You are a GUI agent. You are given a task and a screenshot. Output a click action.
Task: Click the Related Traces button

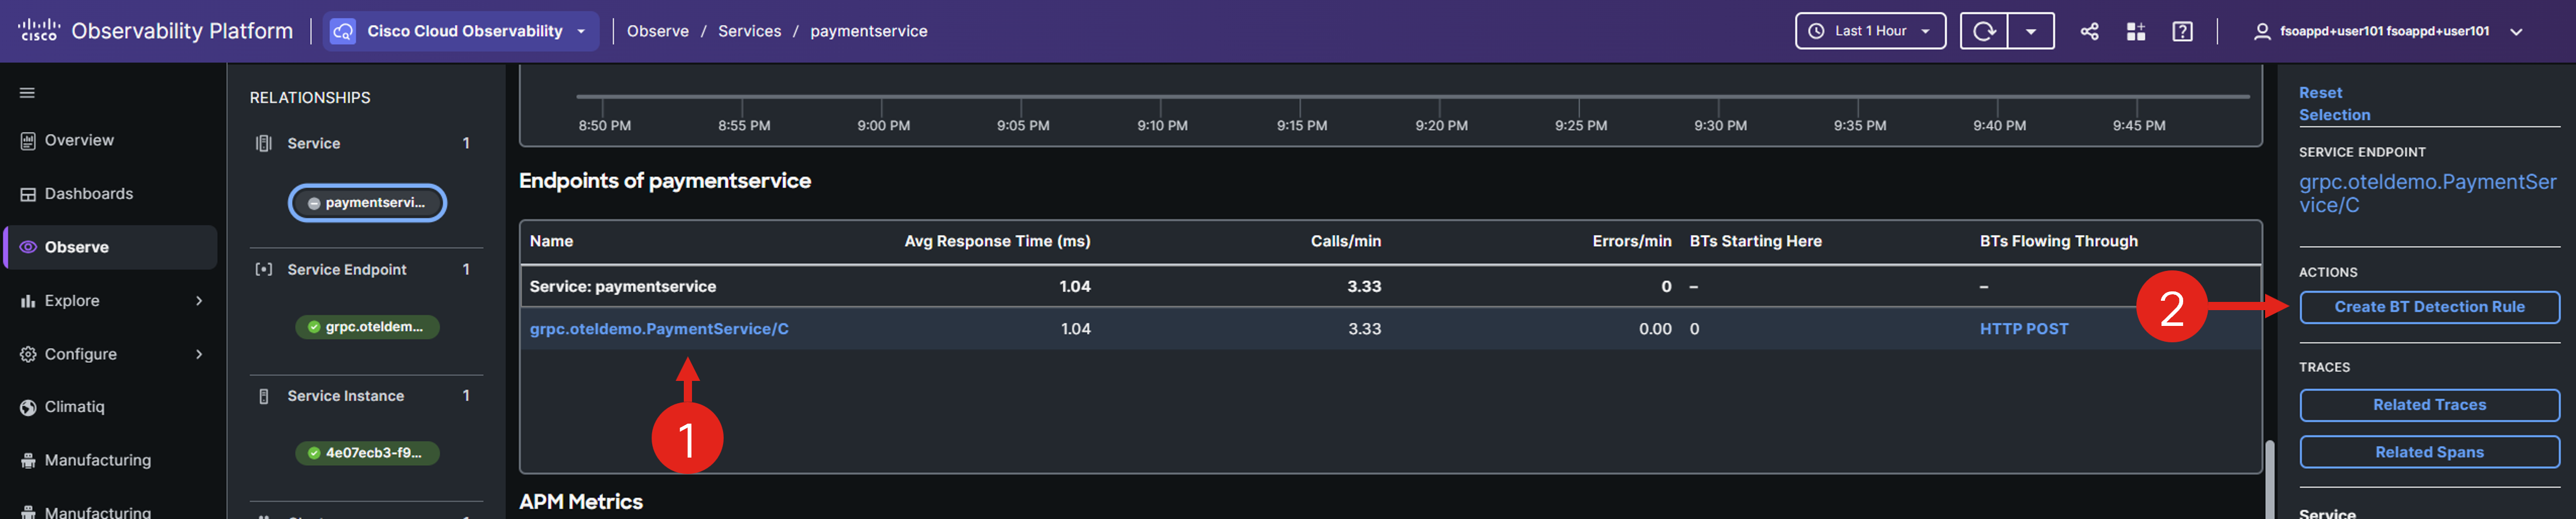coord(2428,405)
